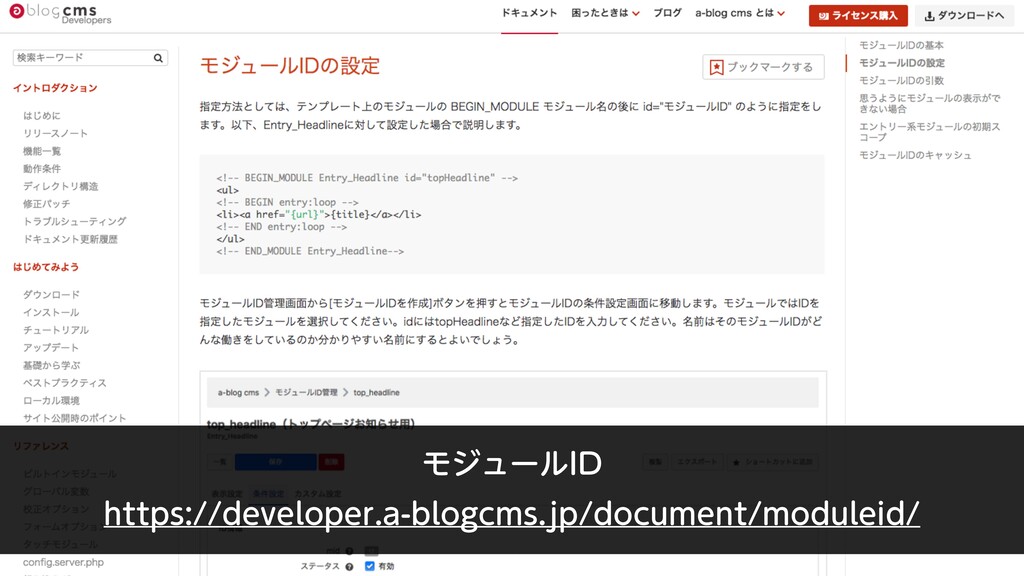This screenshot has height=576, width=1024.
Task: Click the a-blog cms Developers logo
Action: point(59,13)
